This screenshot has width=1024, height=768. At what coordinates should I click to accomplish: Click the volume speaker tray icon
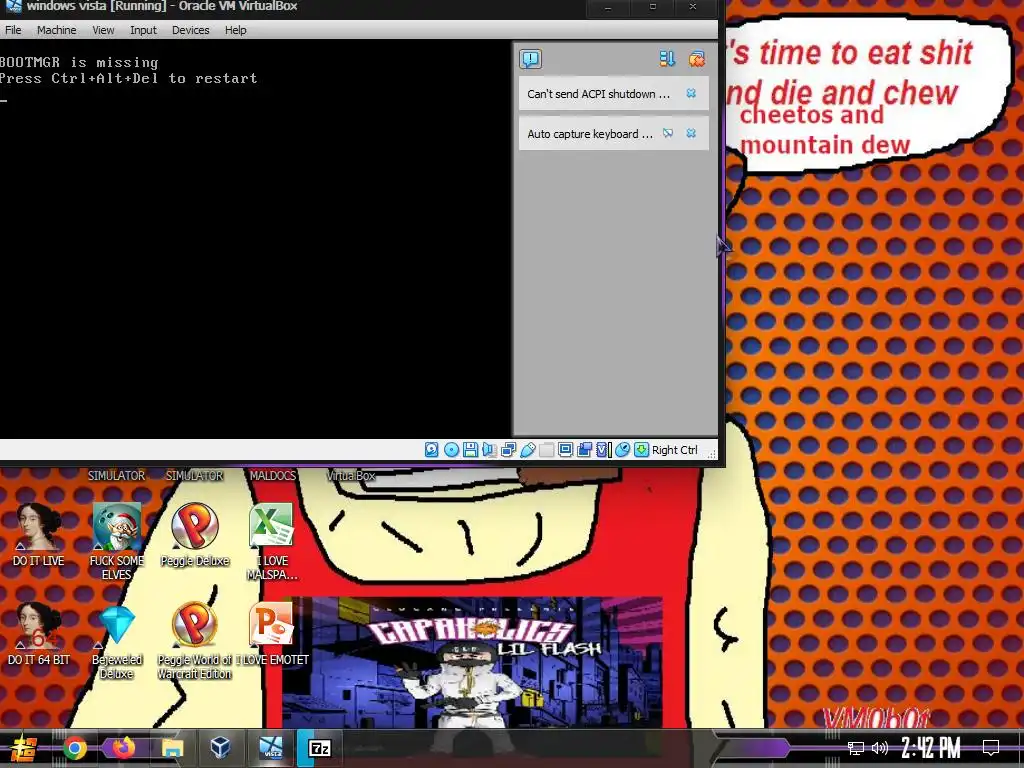coord(880,748)
